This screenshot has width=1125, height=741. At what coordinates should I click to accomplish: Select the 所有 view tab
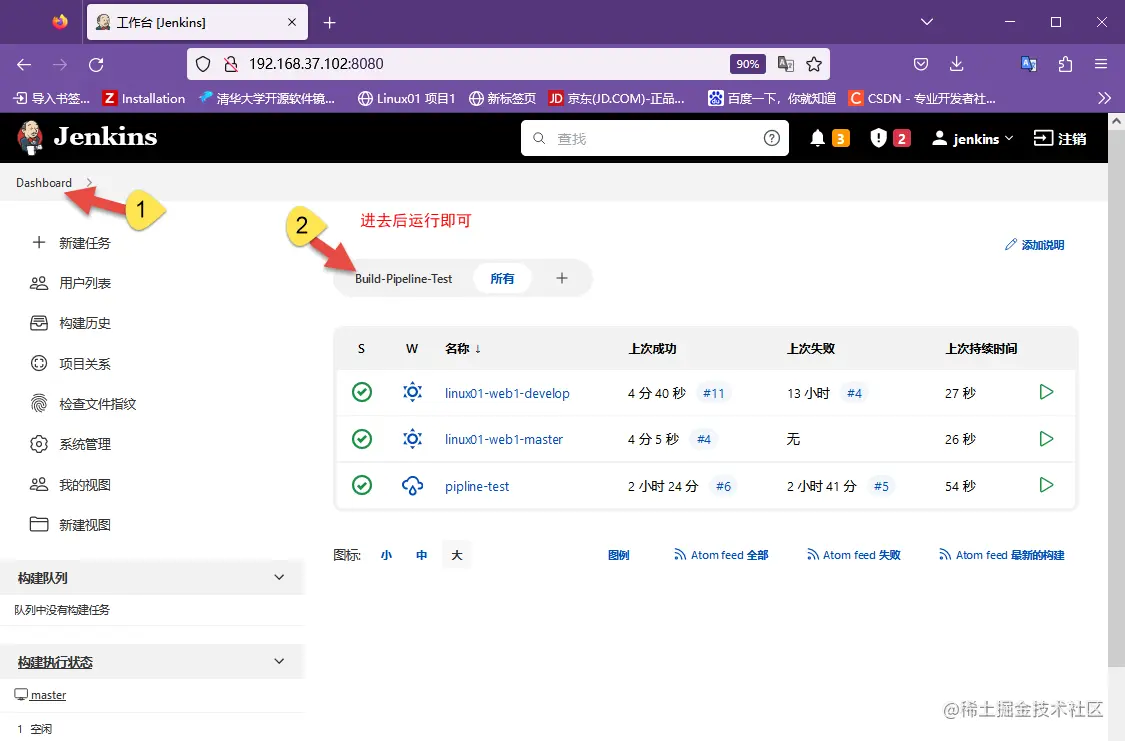point(502,278)
